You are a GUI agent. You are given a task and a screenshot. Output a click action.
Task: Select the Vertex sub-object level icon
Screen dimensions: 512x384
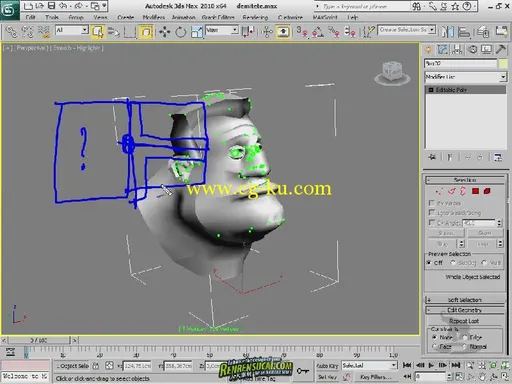(439, 191)
